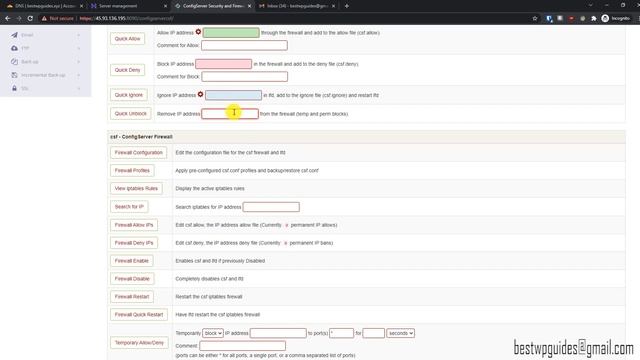Focus the to port(s) field

click(341, 333)
